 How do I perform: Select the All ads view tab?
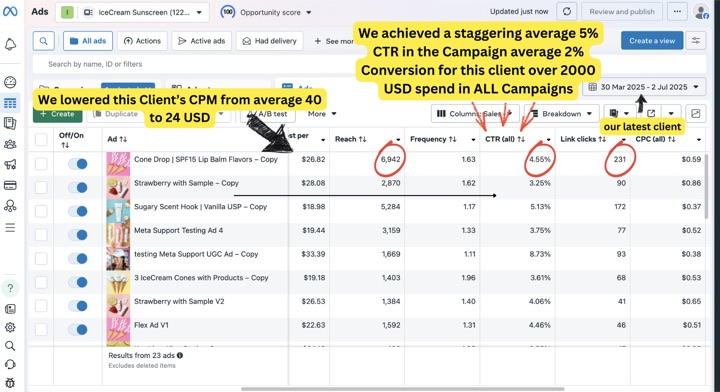pyautogui.click(x=88, y=41)
